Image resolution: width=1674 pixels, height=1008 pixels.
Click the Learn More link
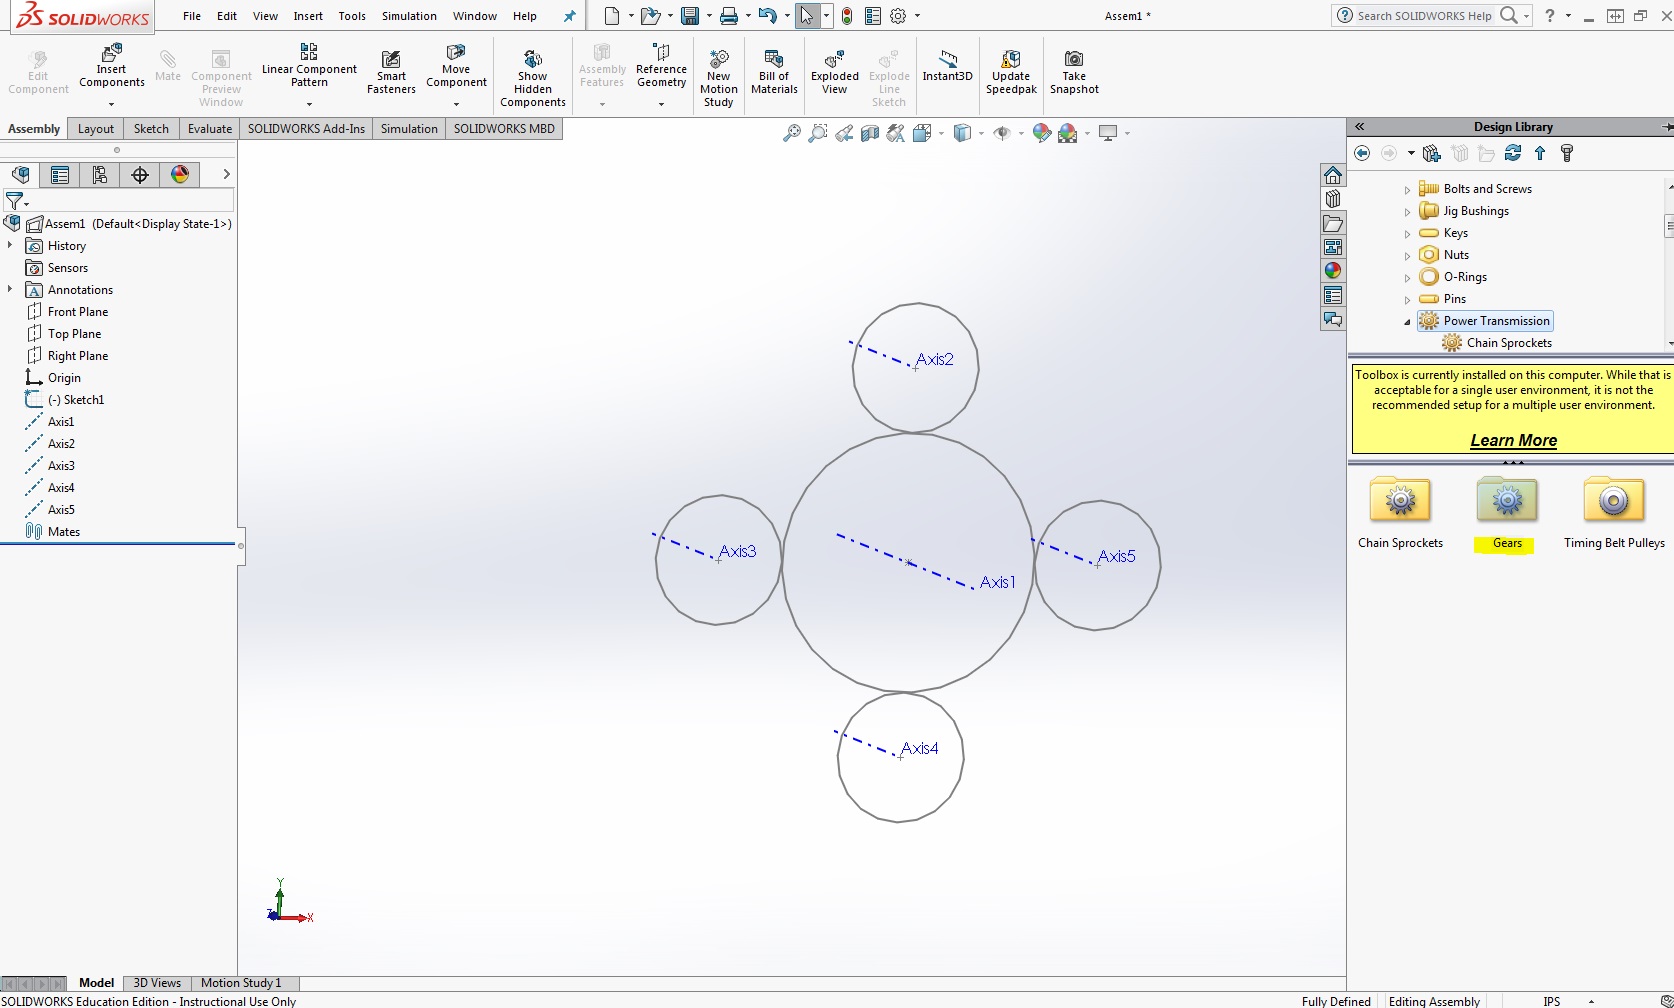1513,440
